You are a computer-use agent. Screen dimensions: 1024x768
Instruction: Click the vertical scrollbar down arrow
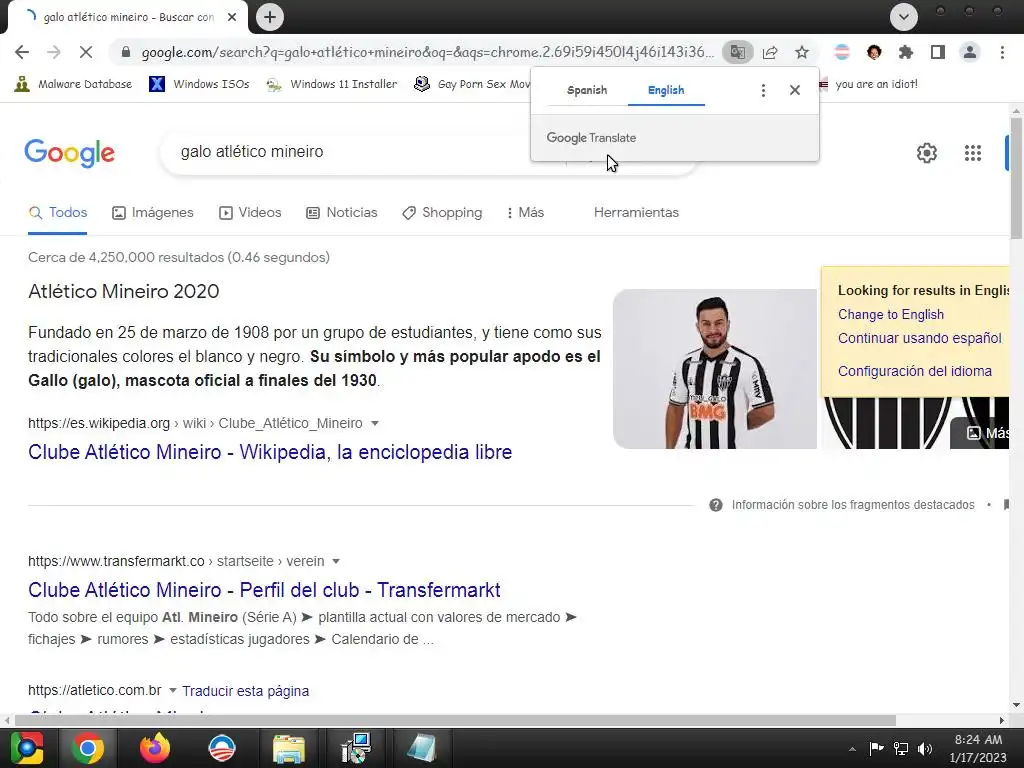point(1016,705)
